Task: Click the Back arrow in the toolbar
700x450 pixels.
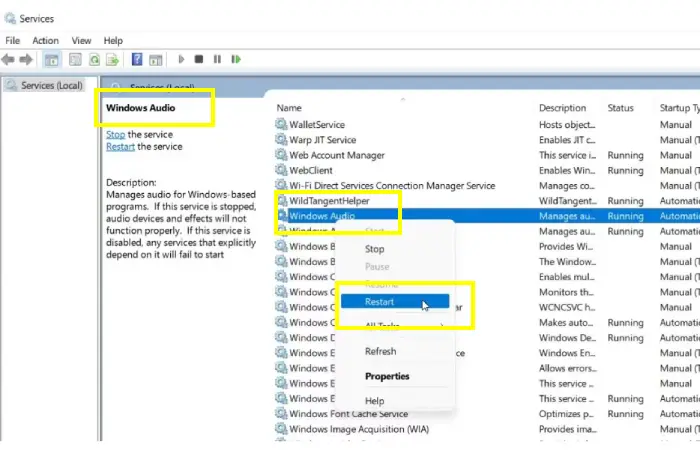Action: coord(8,59)
